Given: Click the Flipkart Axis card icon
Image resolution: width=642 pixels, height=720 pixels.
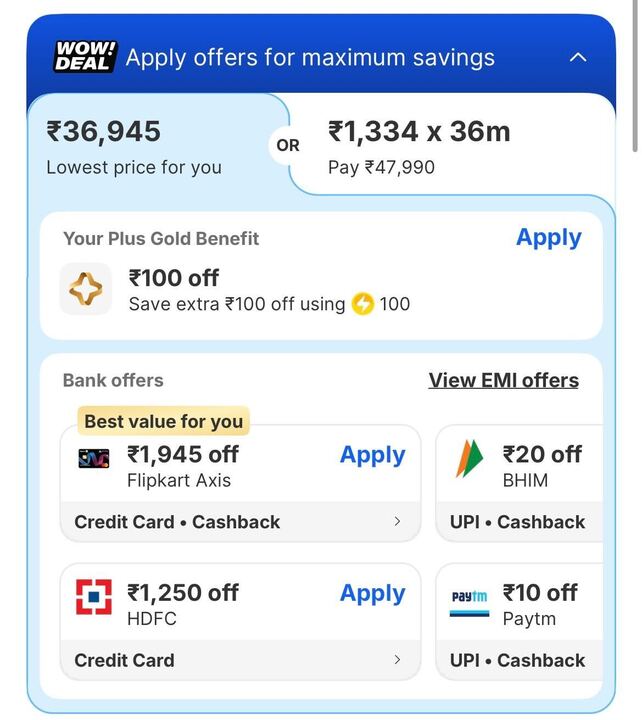Looking at the screenshot, I should [x=94, y=458].
